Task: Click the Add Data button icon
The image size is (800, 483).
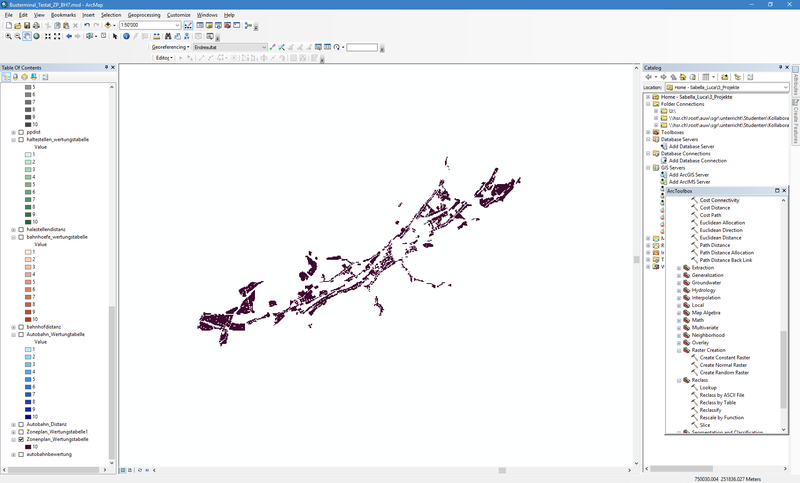Action: click(x=108, y=25)
